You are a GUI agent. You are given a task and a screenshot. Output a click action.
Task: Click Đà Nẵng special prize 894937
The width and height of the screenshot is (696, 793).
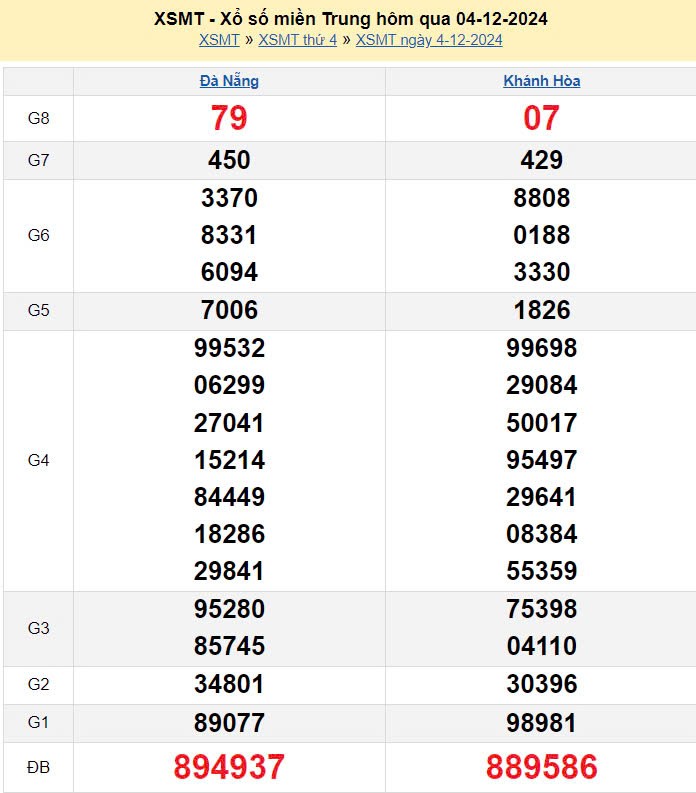tap(229, 767)
